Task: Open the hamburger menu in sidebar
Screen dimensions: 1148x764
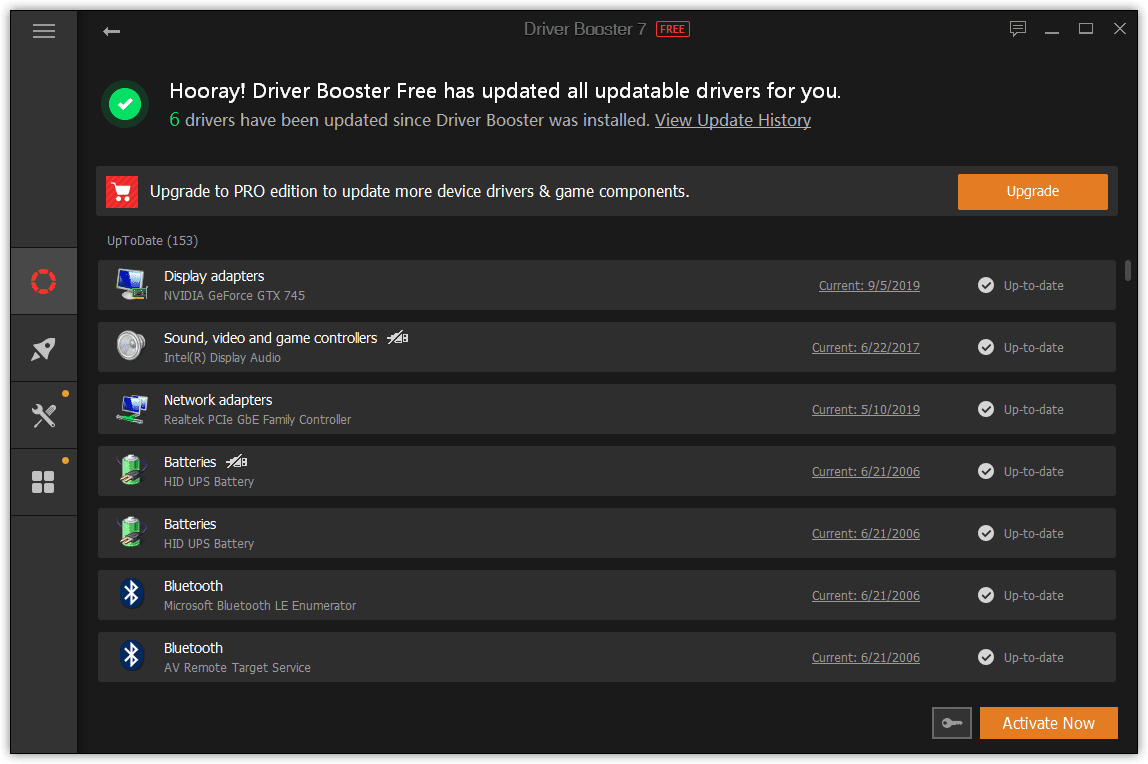Action: tap(43, 31)
